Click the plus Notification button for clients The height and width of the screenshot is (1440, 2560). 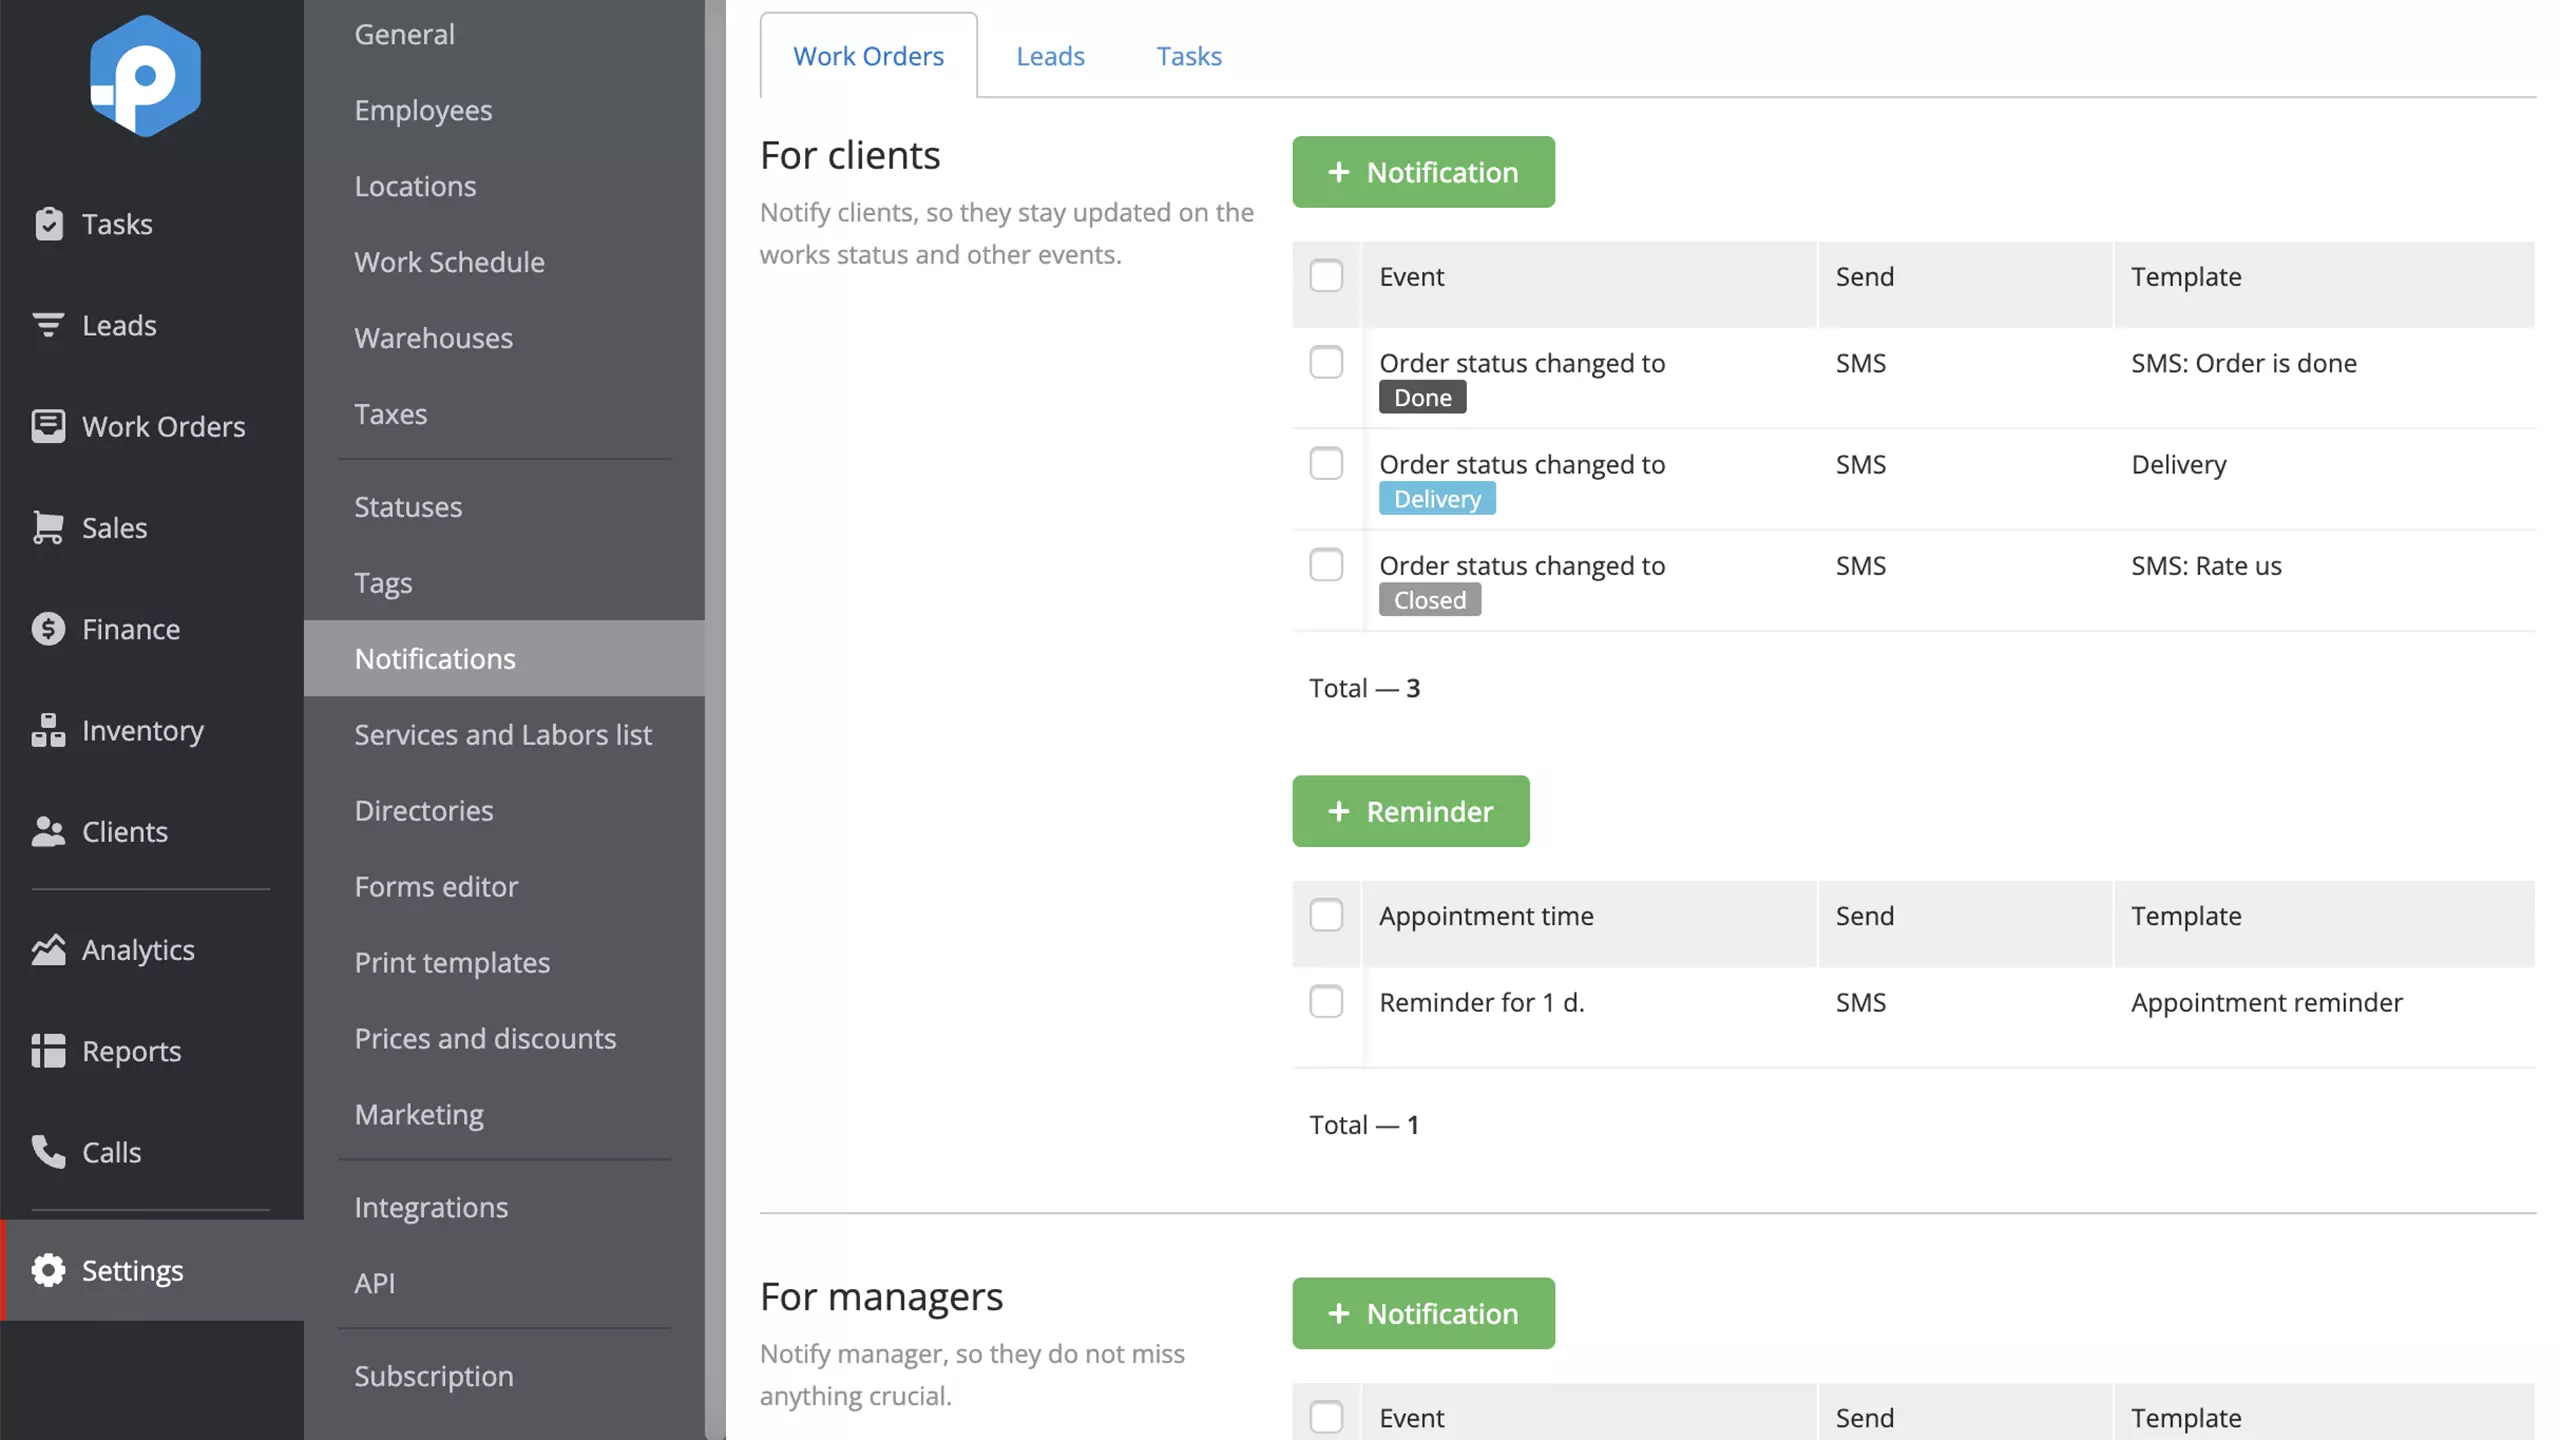1424,171
